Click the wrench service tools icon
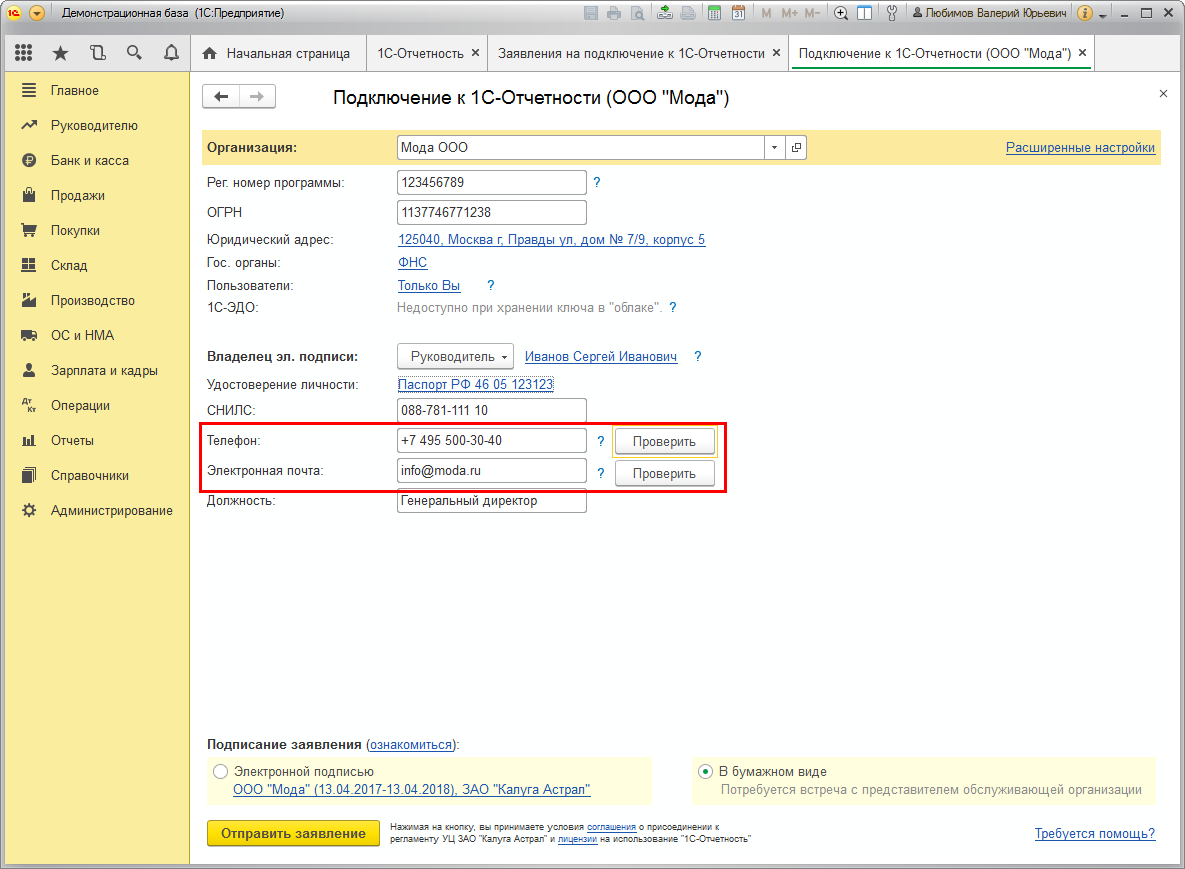The height and width of the screenshot is (869, 1185). [892, 13]
